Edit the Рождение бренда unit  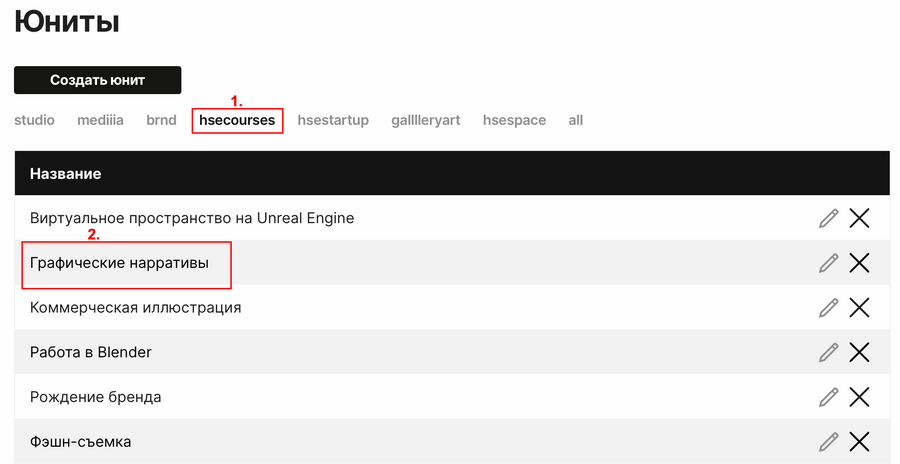click(828, 397)
